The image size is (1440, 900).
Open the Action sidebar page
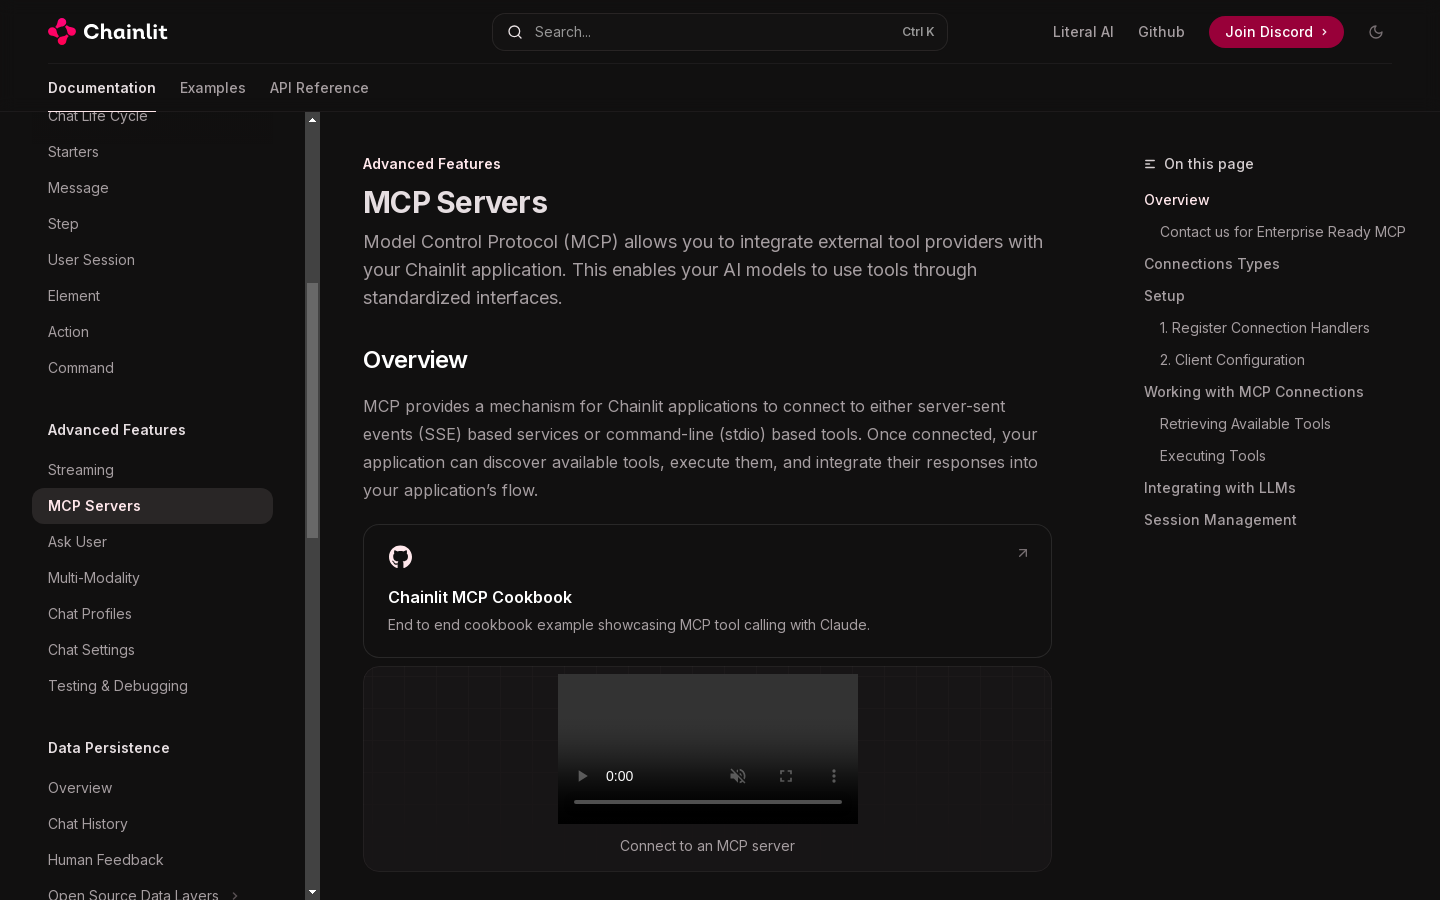pos(152,332)
